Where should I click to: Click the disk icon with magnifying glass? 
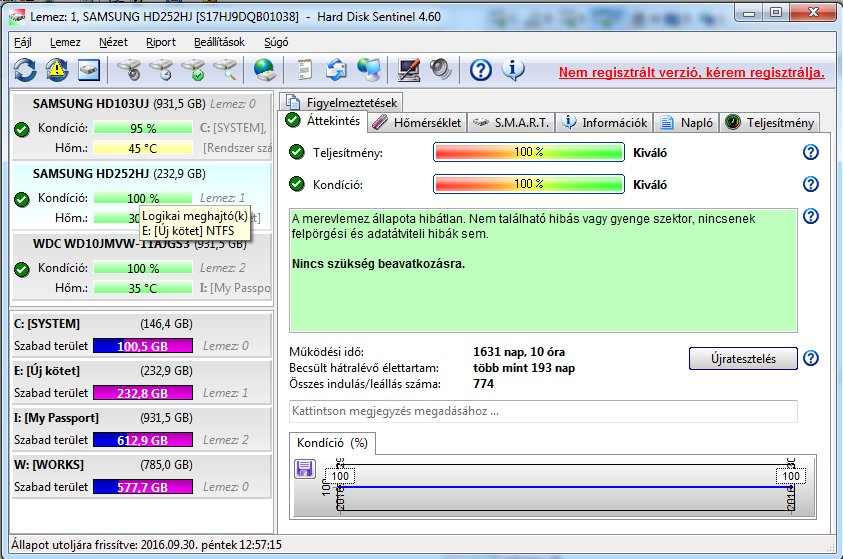point(225,70)
